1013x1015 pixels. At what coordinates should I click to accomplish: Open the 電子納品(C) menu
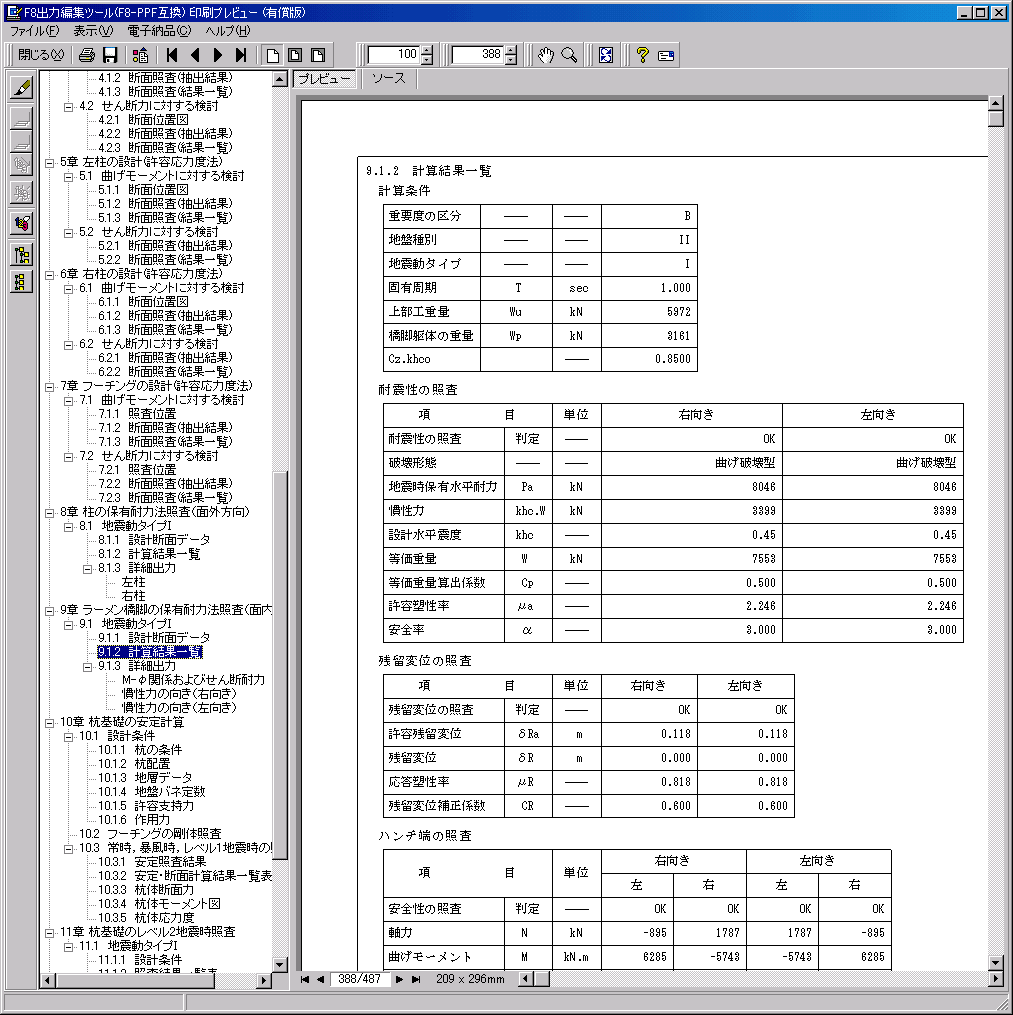coord(159,30)
